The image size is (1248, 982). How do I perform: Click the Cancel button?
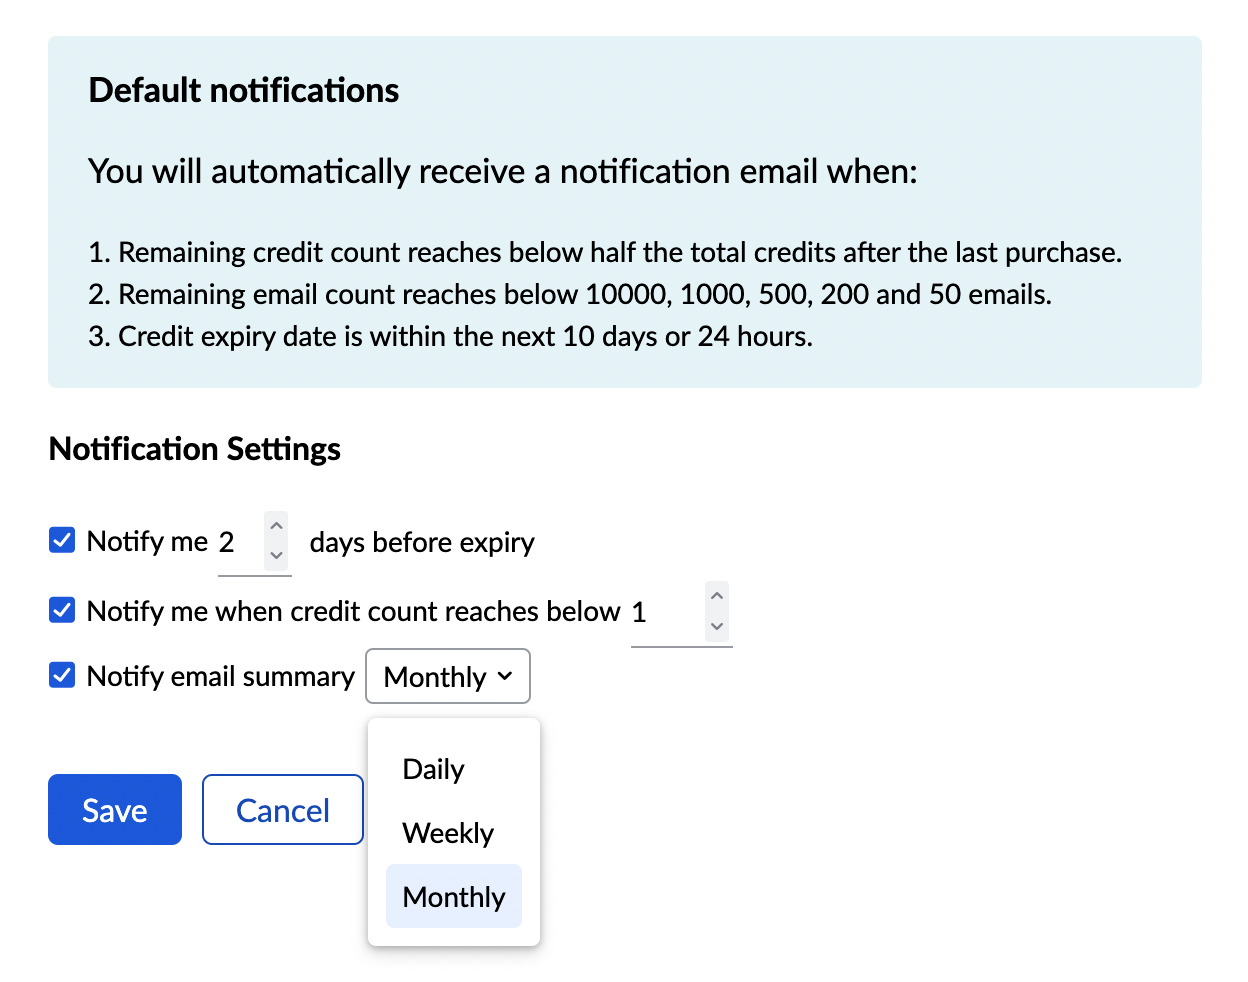283,810
